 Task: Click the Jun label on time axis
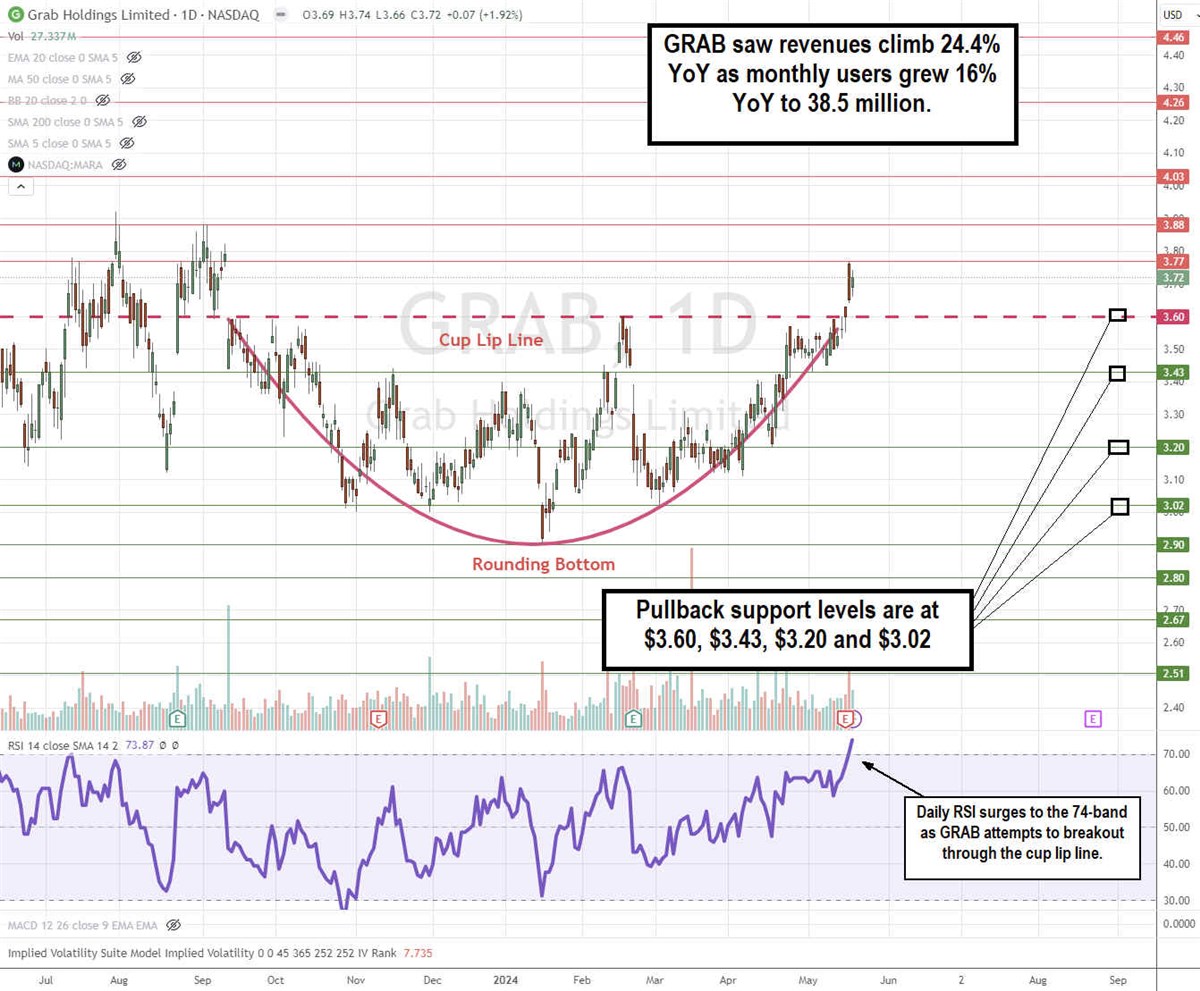889,980
